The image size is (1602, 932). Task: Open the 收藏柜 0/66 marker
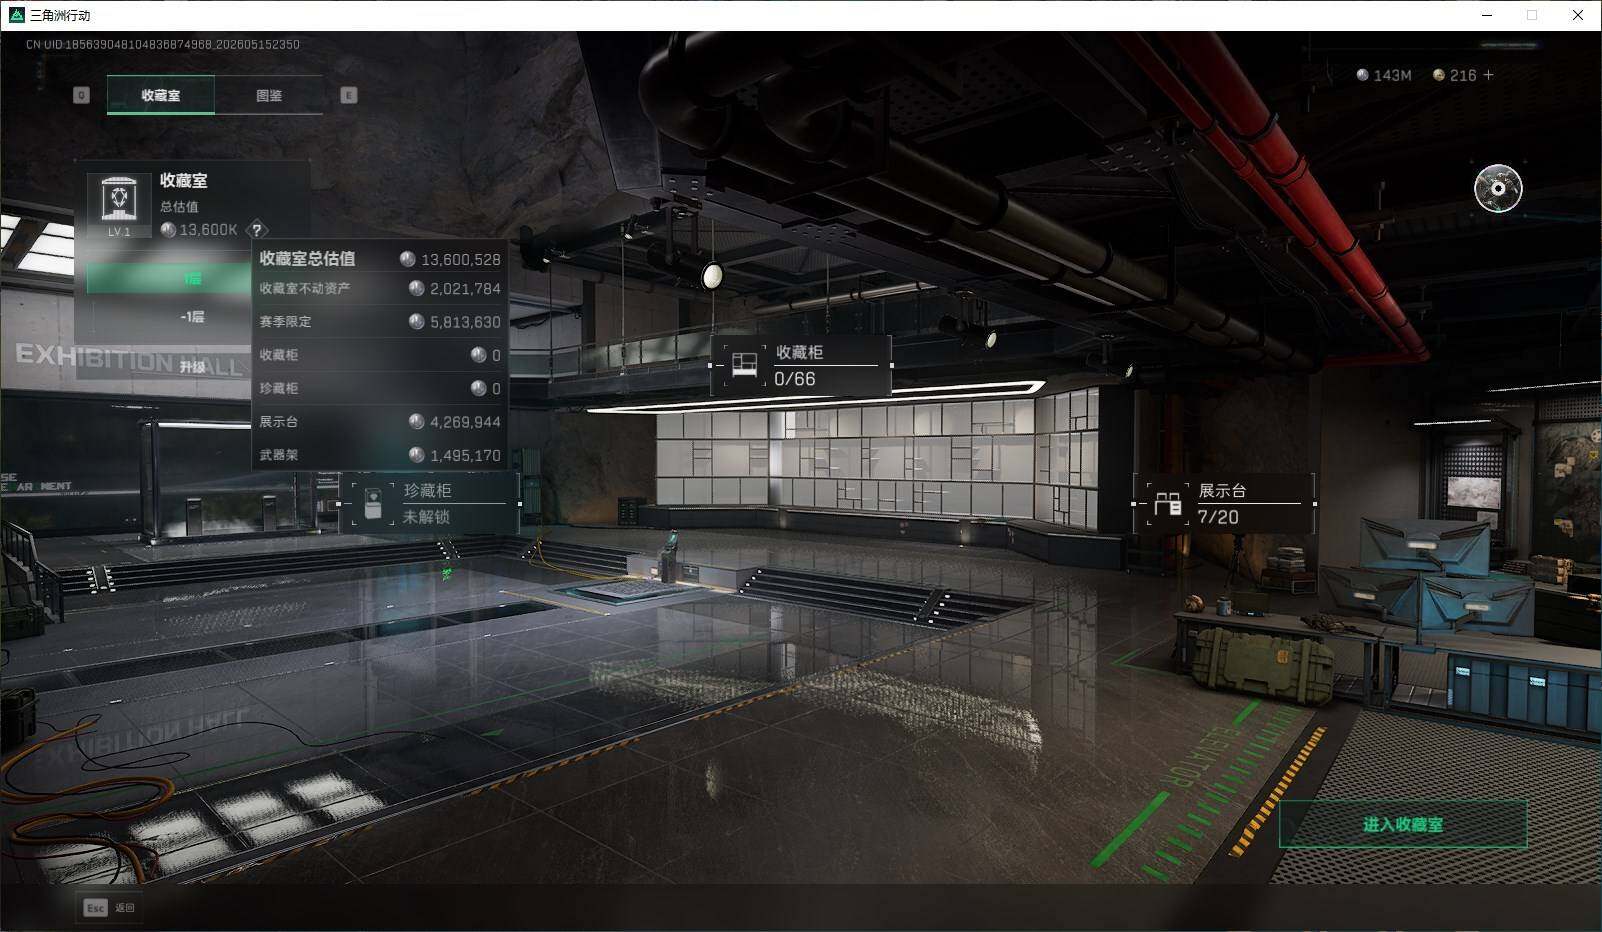coord(801,365)
